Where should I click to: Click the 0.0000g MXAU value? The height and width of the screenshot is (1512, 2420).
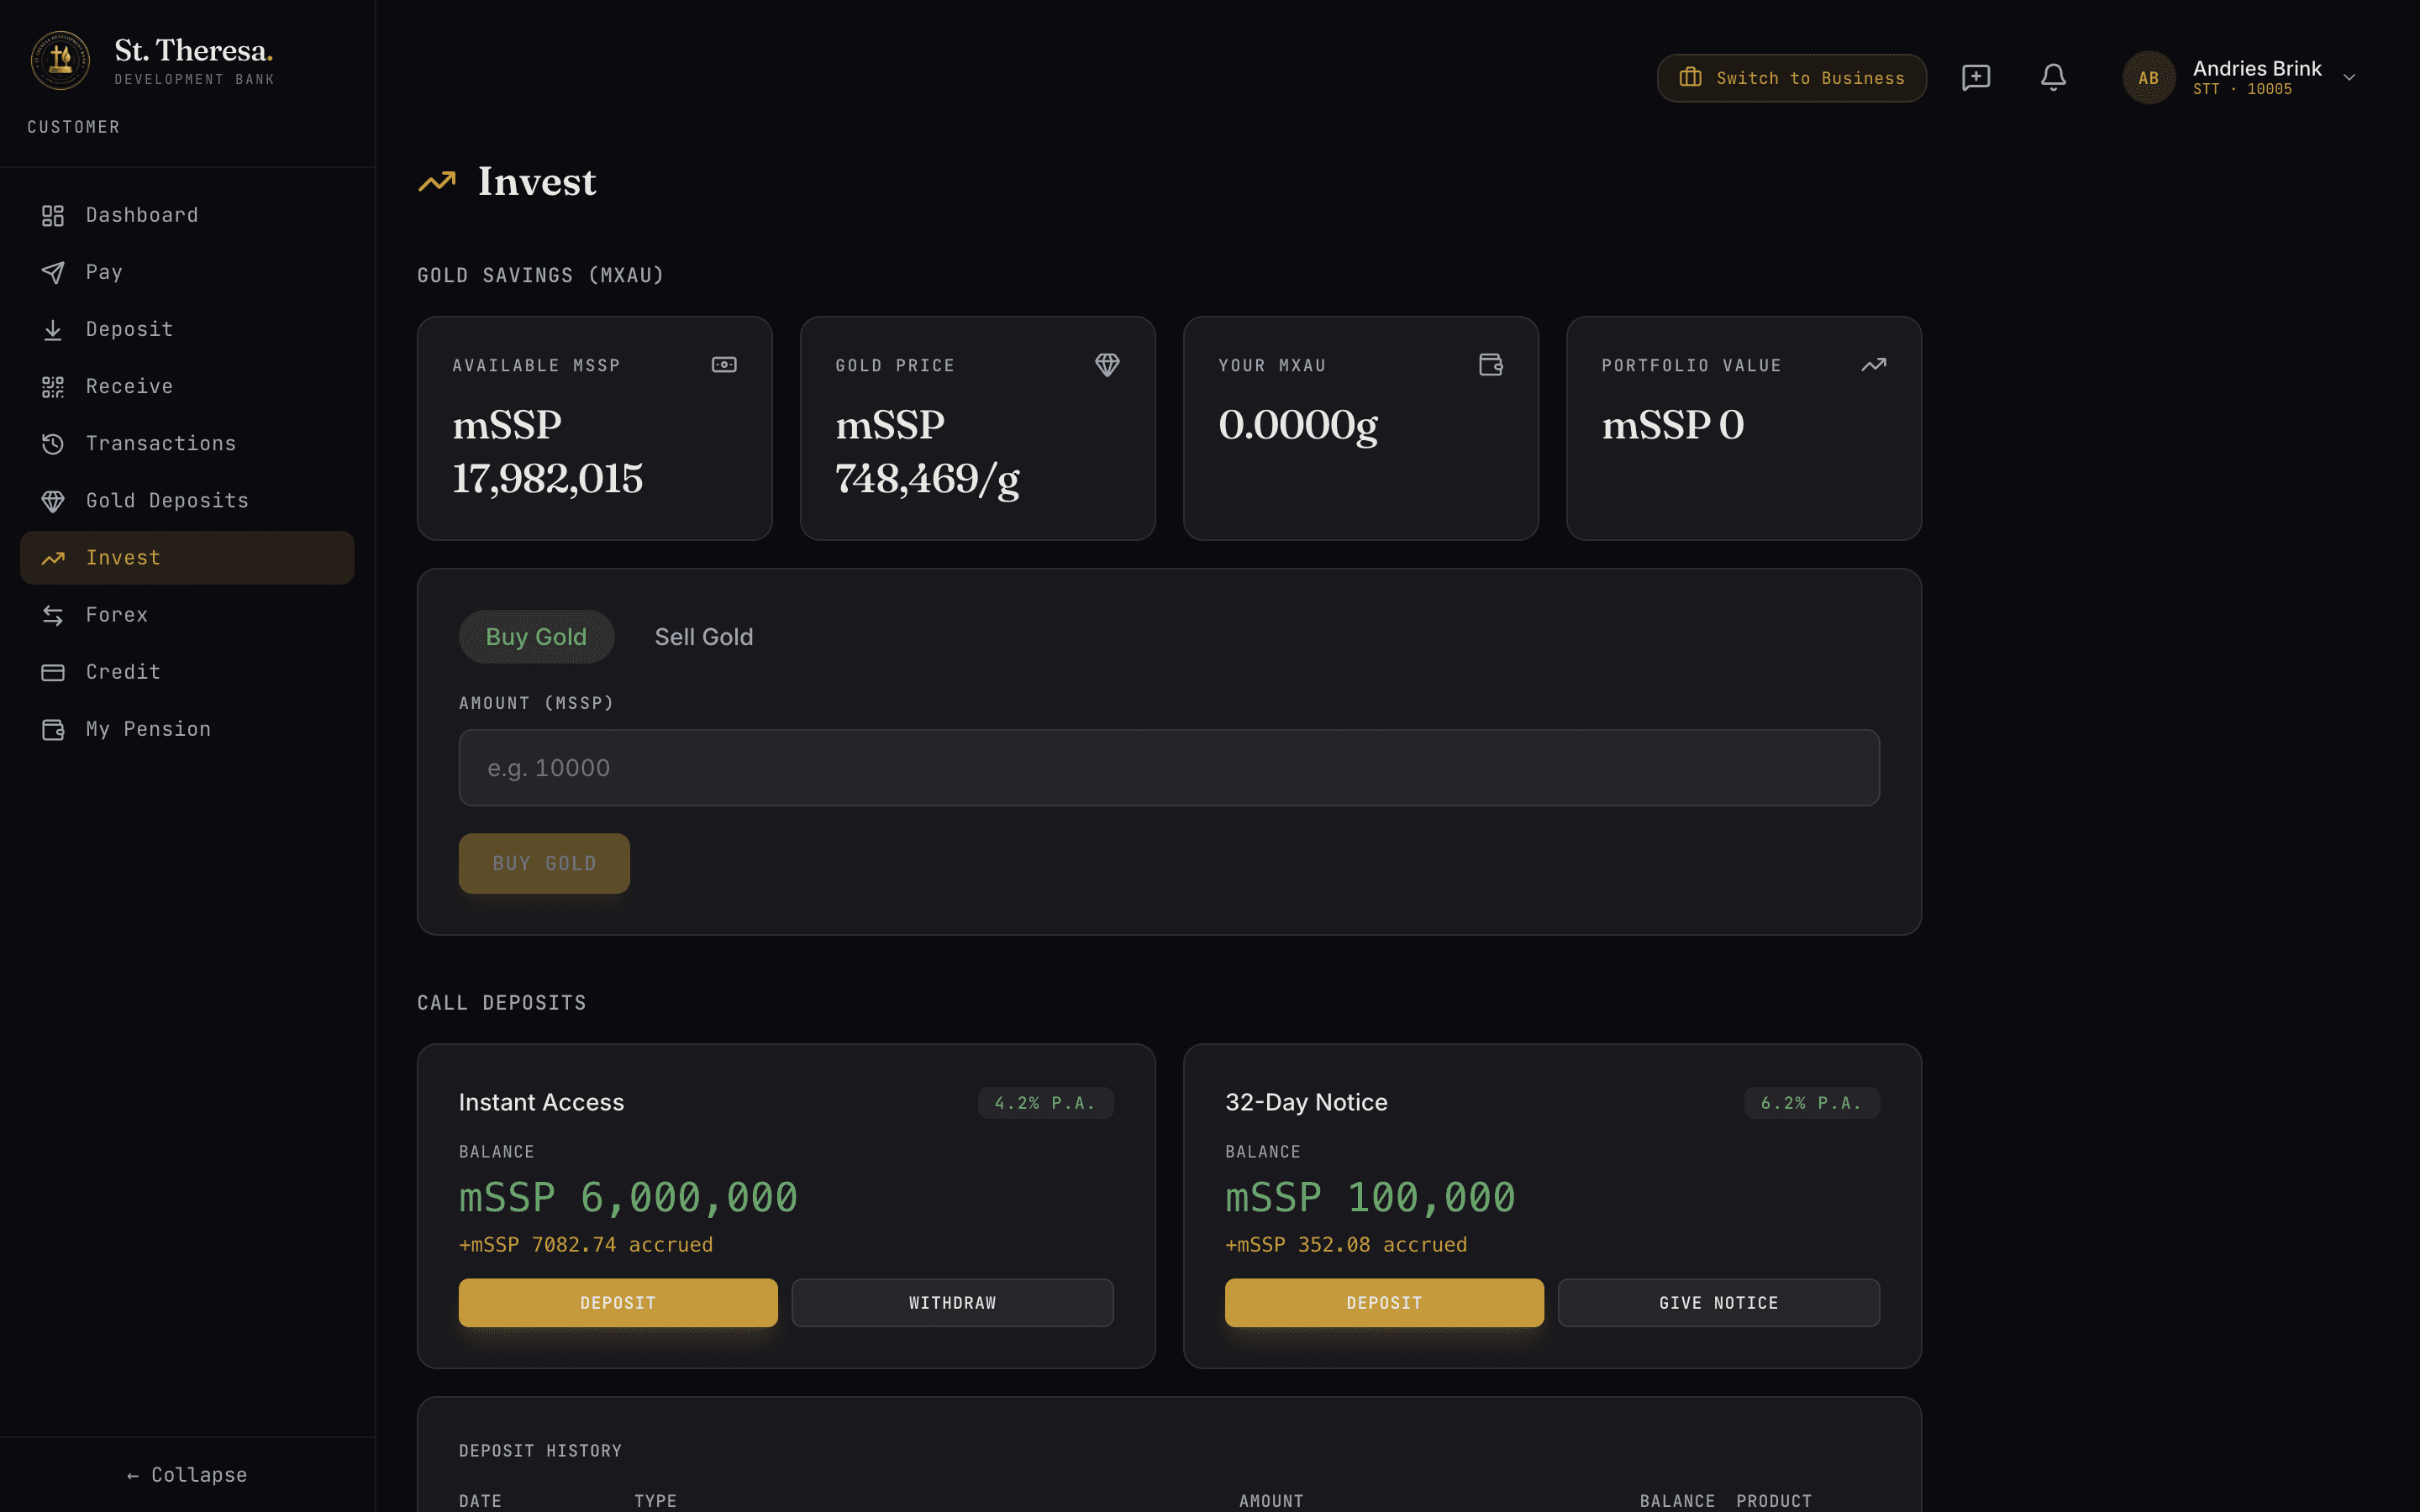pos(1298,426)
